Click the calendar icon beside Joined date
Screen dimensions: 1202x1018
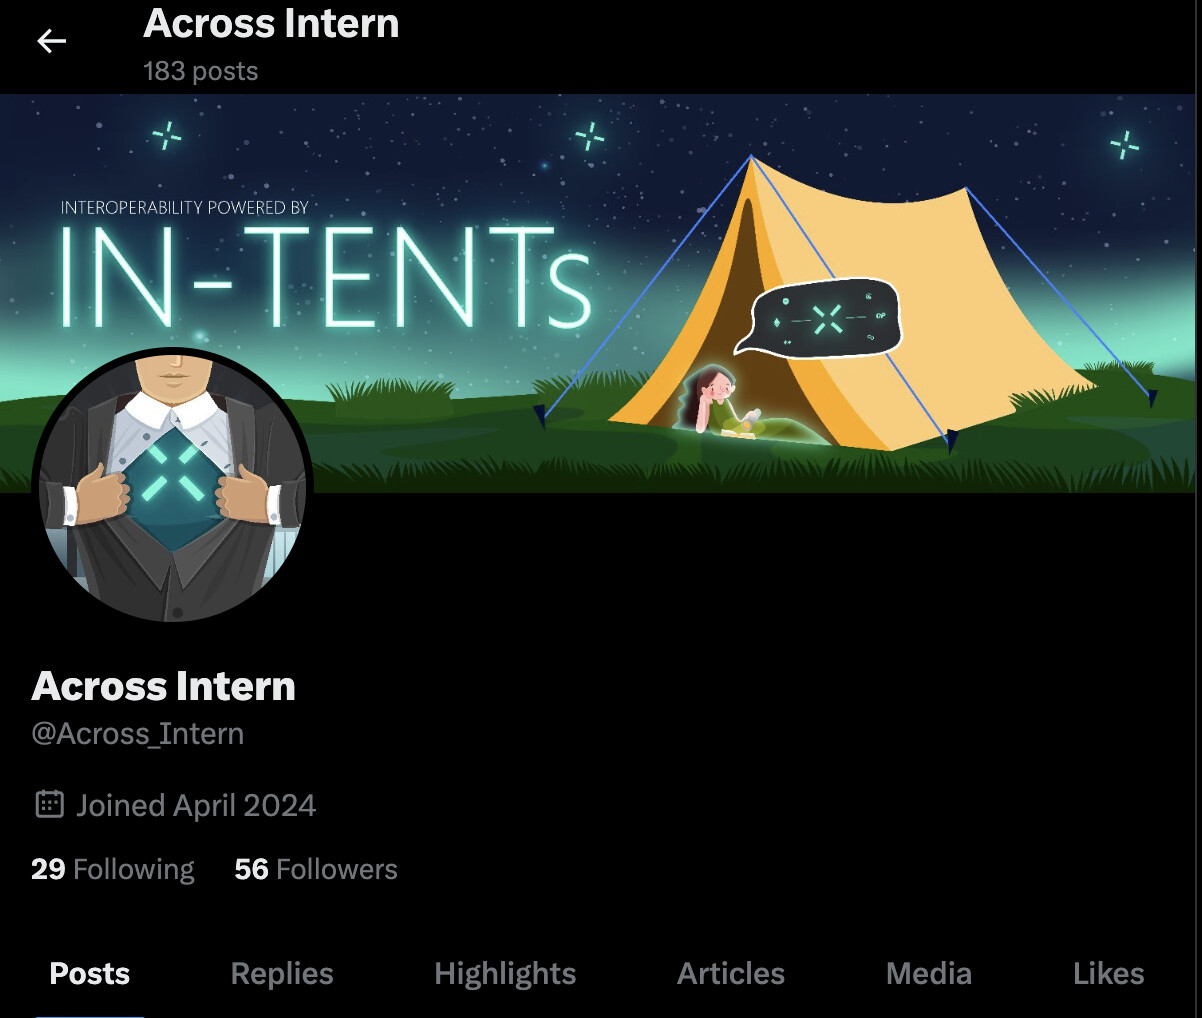(x=49, y=804)
